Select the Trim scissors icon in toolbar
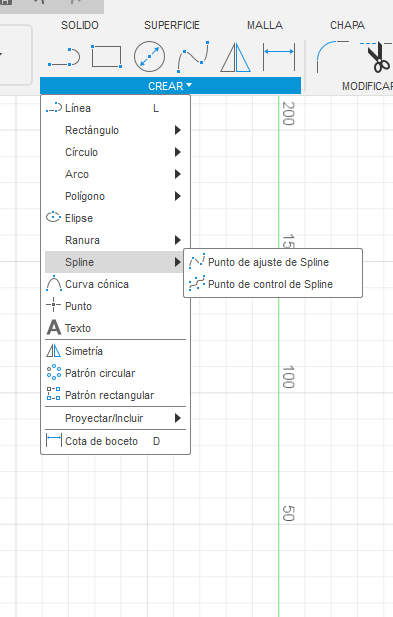The height and width of the screenshot is (617, 393). point(377,57)
